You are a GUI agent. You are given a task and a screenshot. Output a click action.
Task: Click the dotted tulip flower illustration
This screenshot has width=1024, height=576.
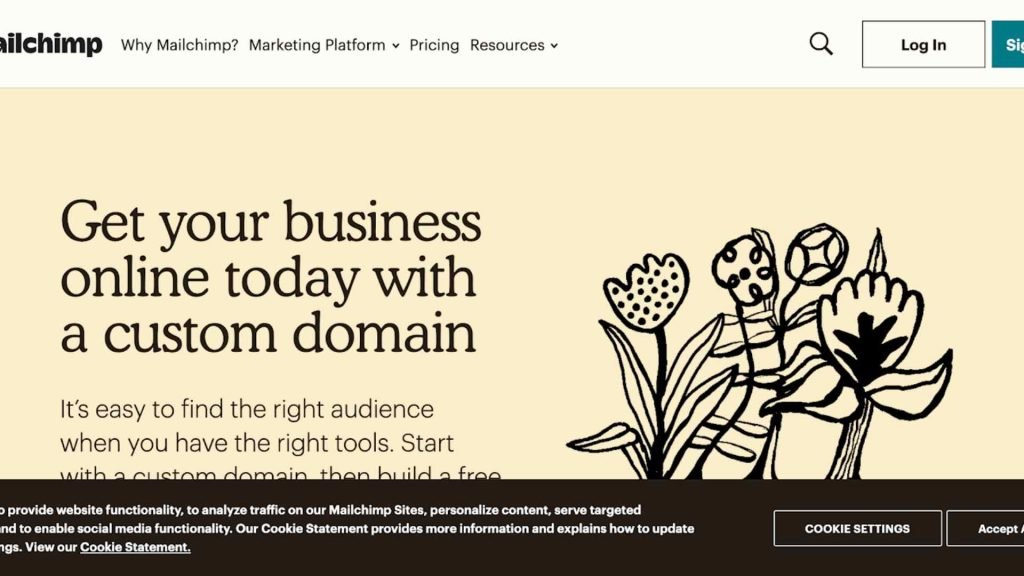pos(646,292)
